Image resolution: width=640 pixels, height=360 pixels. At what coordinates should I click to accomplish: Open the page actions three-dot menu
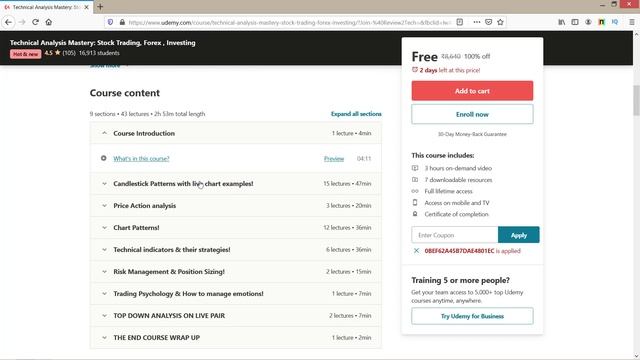click(x=477, y=22)
